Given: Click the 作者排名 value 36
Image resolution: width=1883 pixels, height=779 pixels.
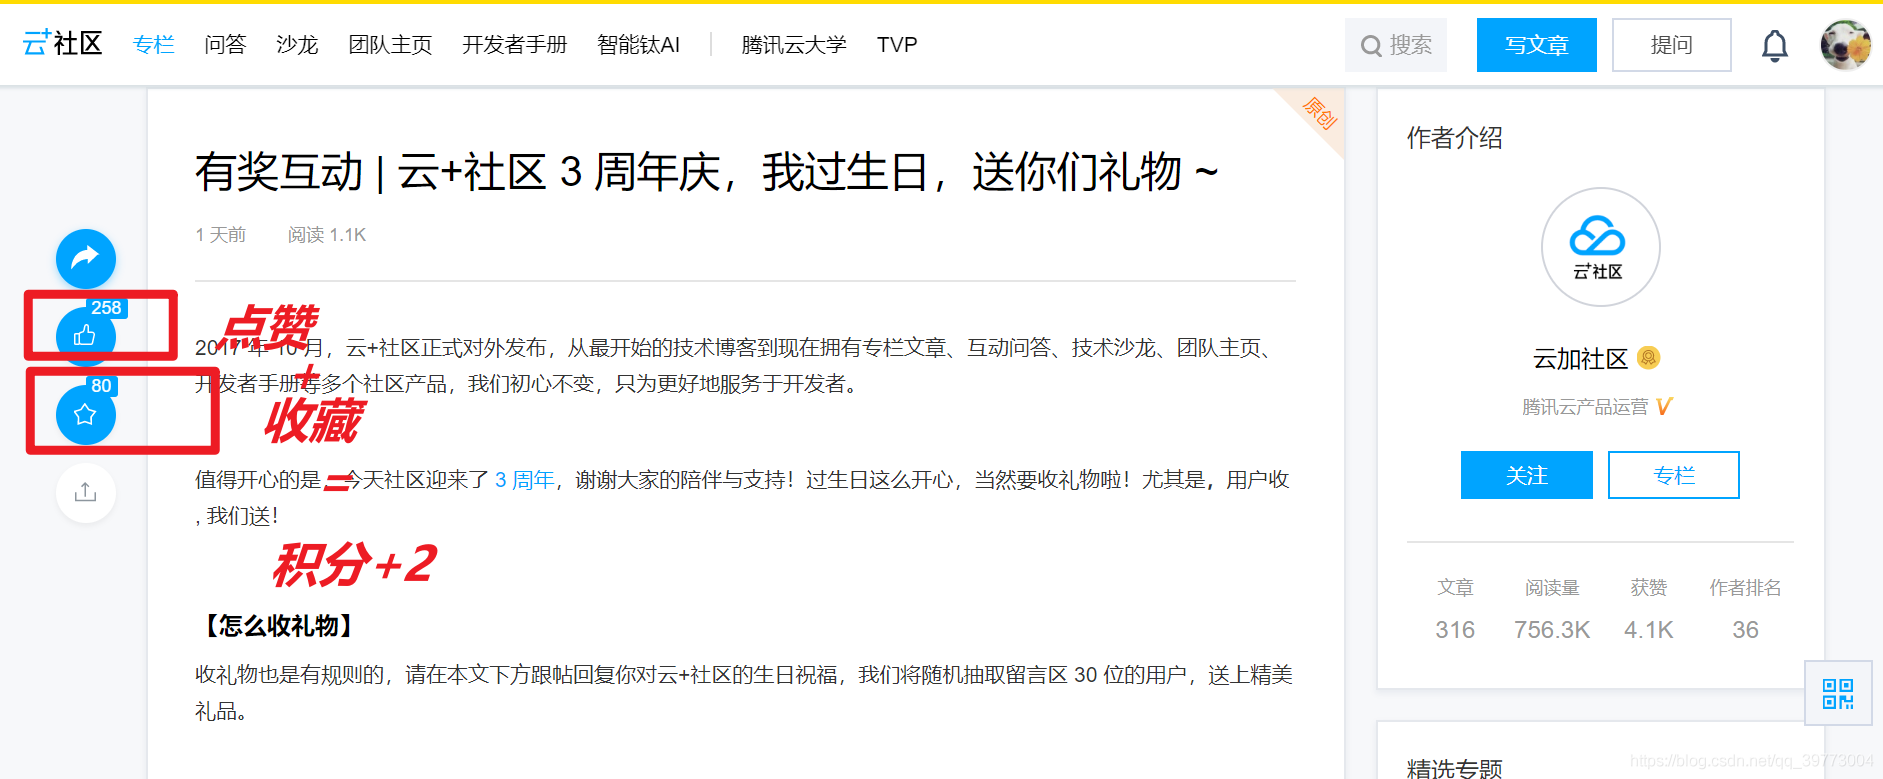Looking at the screenshot, I should pos(1745,630).
